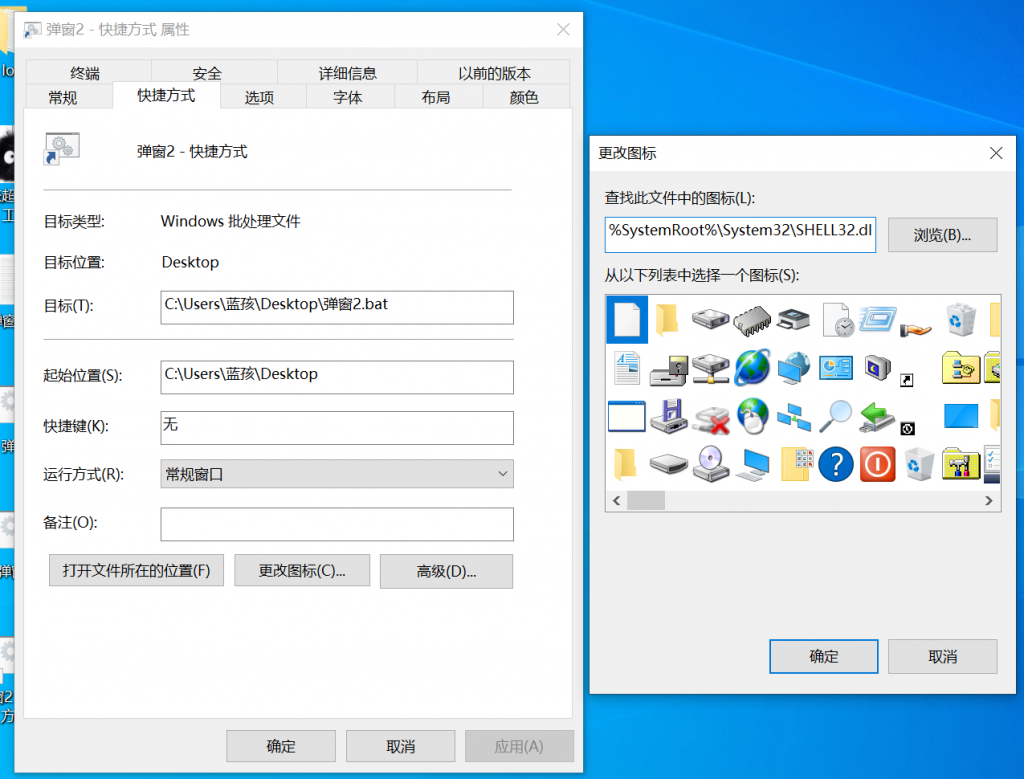Pick the networked computers icon
The image size is (1024, 779).
point(793,417)
